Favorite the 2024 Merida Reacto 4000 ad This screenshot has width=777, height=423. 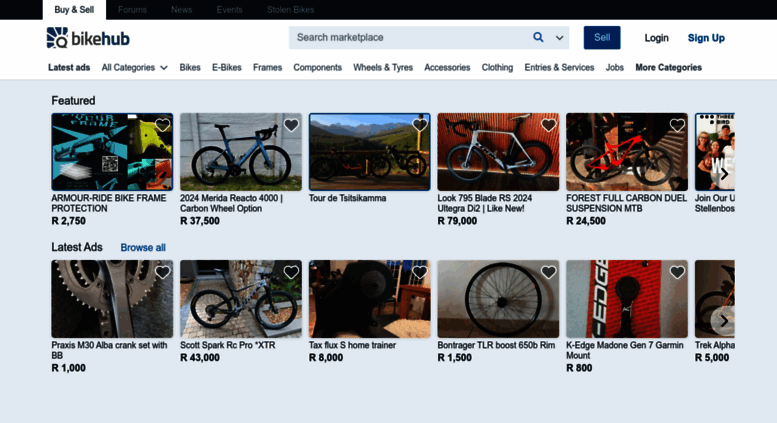click(291, 125)
